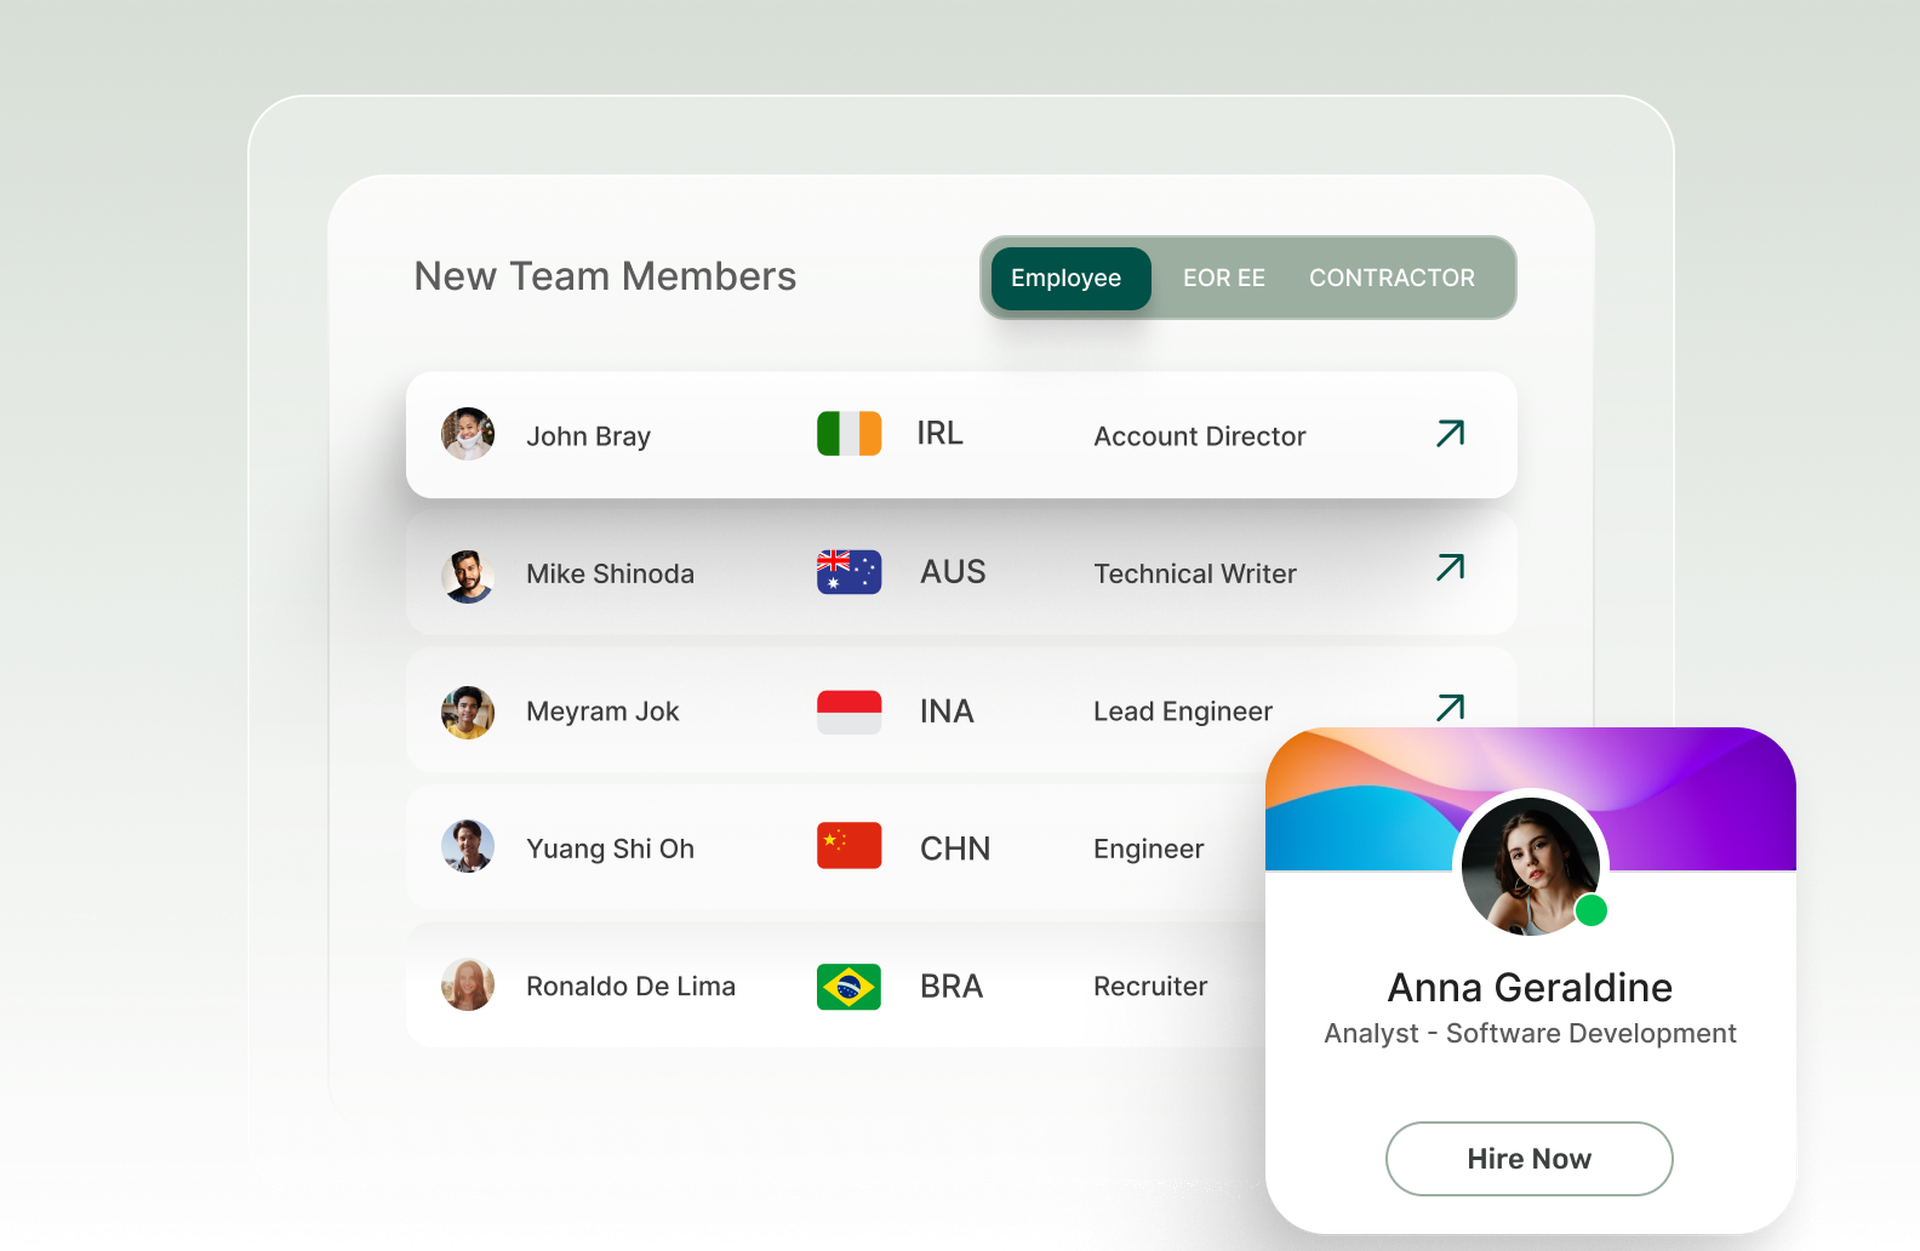
Task: Switch to the EOR EE tab
Action: pyautogui.click(x=1223, y=278)
